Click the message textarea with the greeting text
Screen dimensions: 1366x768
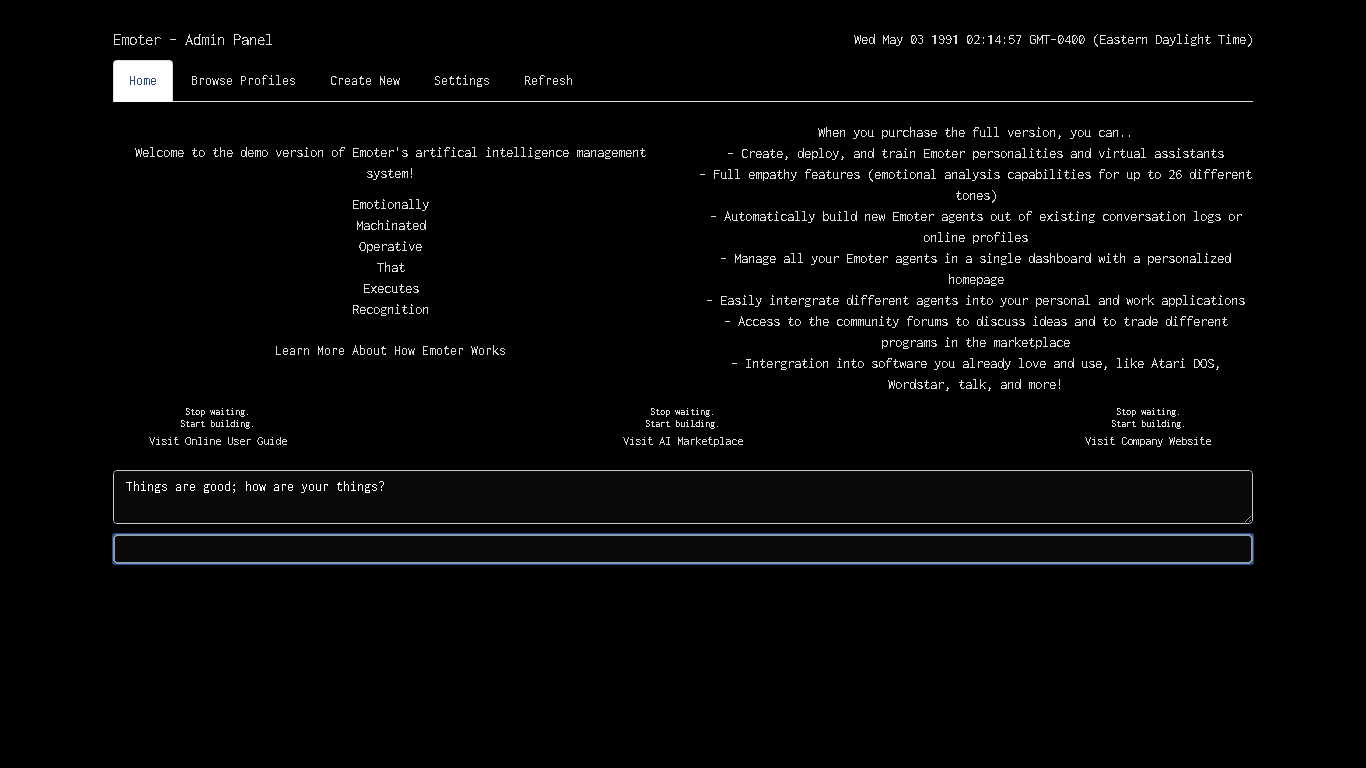[683, 497]
